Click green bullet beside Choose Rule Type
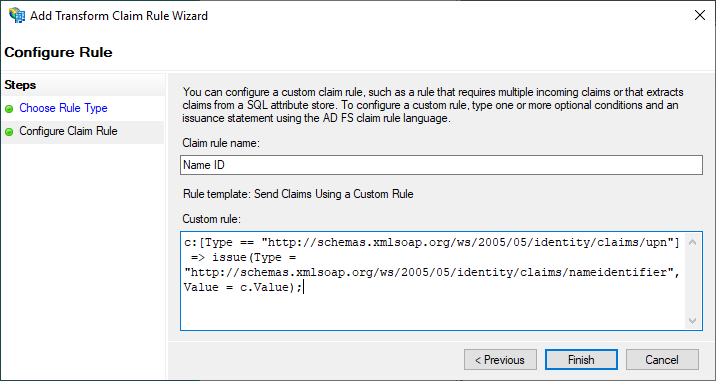 [9, 109]
